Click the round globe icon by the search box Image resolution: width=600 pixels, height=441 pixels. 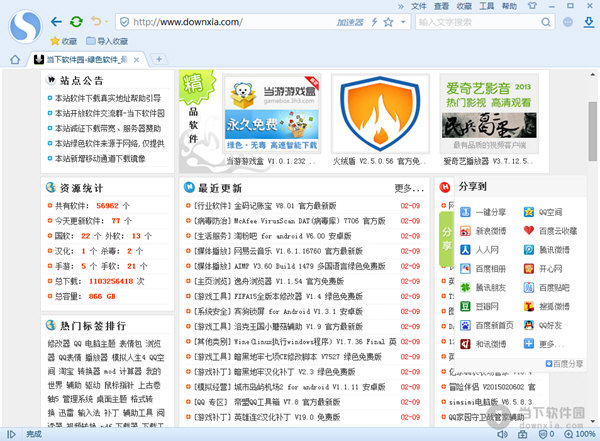point(568,22)
